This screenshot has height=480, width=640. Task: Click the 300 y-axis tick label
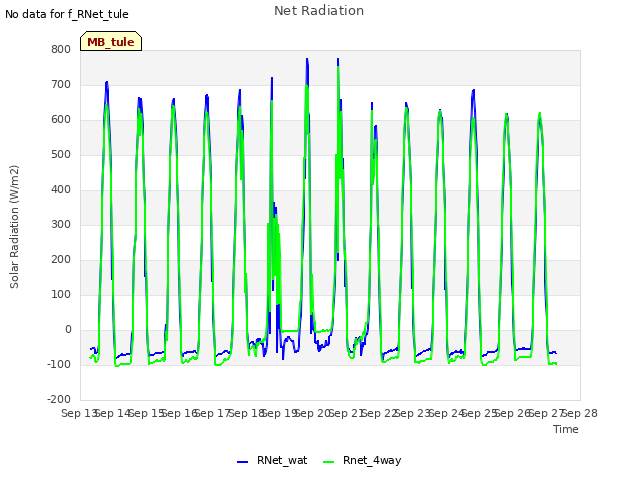(x=61, y=224)
